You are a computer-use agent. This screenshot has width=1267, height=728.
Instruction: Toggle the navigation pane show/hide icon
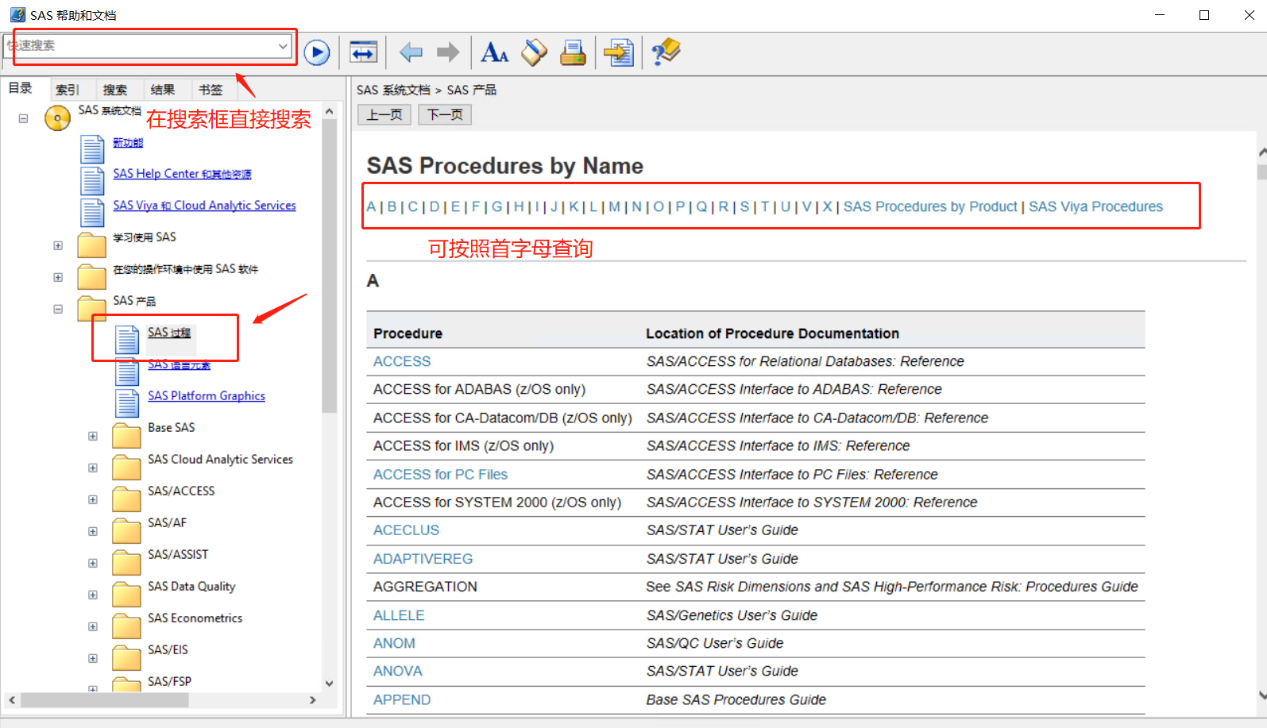(363, 52)
